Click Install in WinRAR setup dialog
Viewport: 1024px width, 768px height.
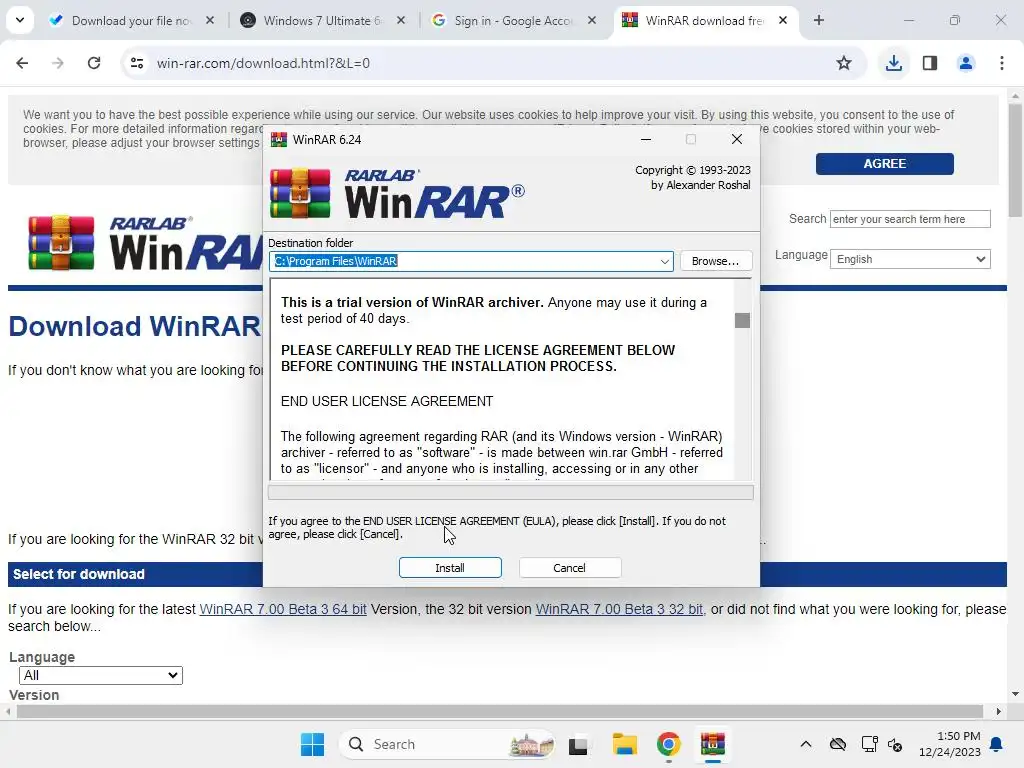450,568
